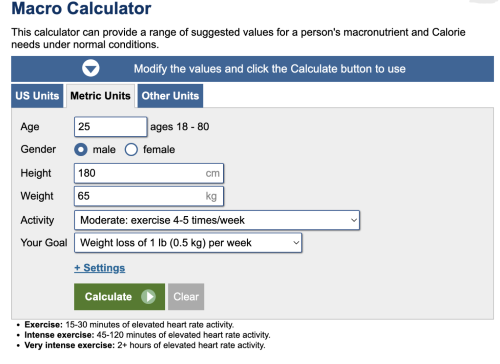The height and width of the screenshot is (364, 500).
Task: Switch to the US Units tab
Action: (x=37, y=96)
